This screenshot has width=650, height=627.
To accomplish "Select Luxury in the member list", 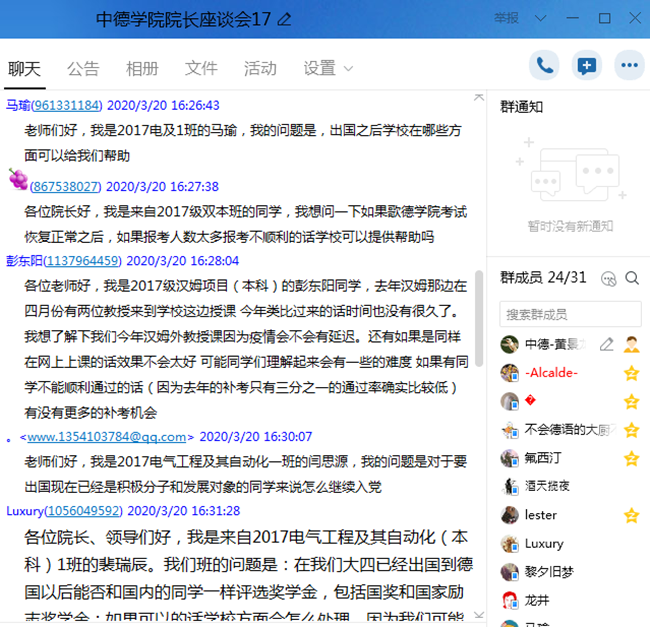I will pyautogui.click(x=543, y=544).
